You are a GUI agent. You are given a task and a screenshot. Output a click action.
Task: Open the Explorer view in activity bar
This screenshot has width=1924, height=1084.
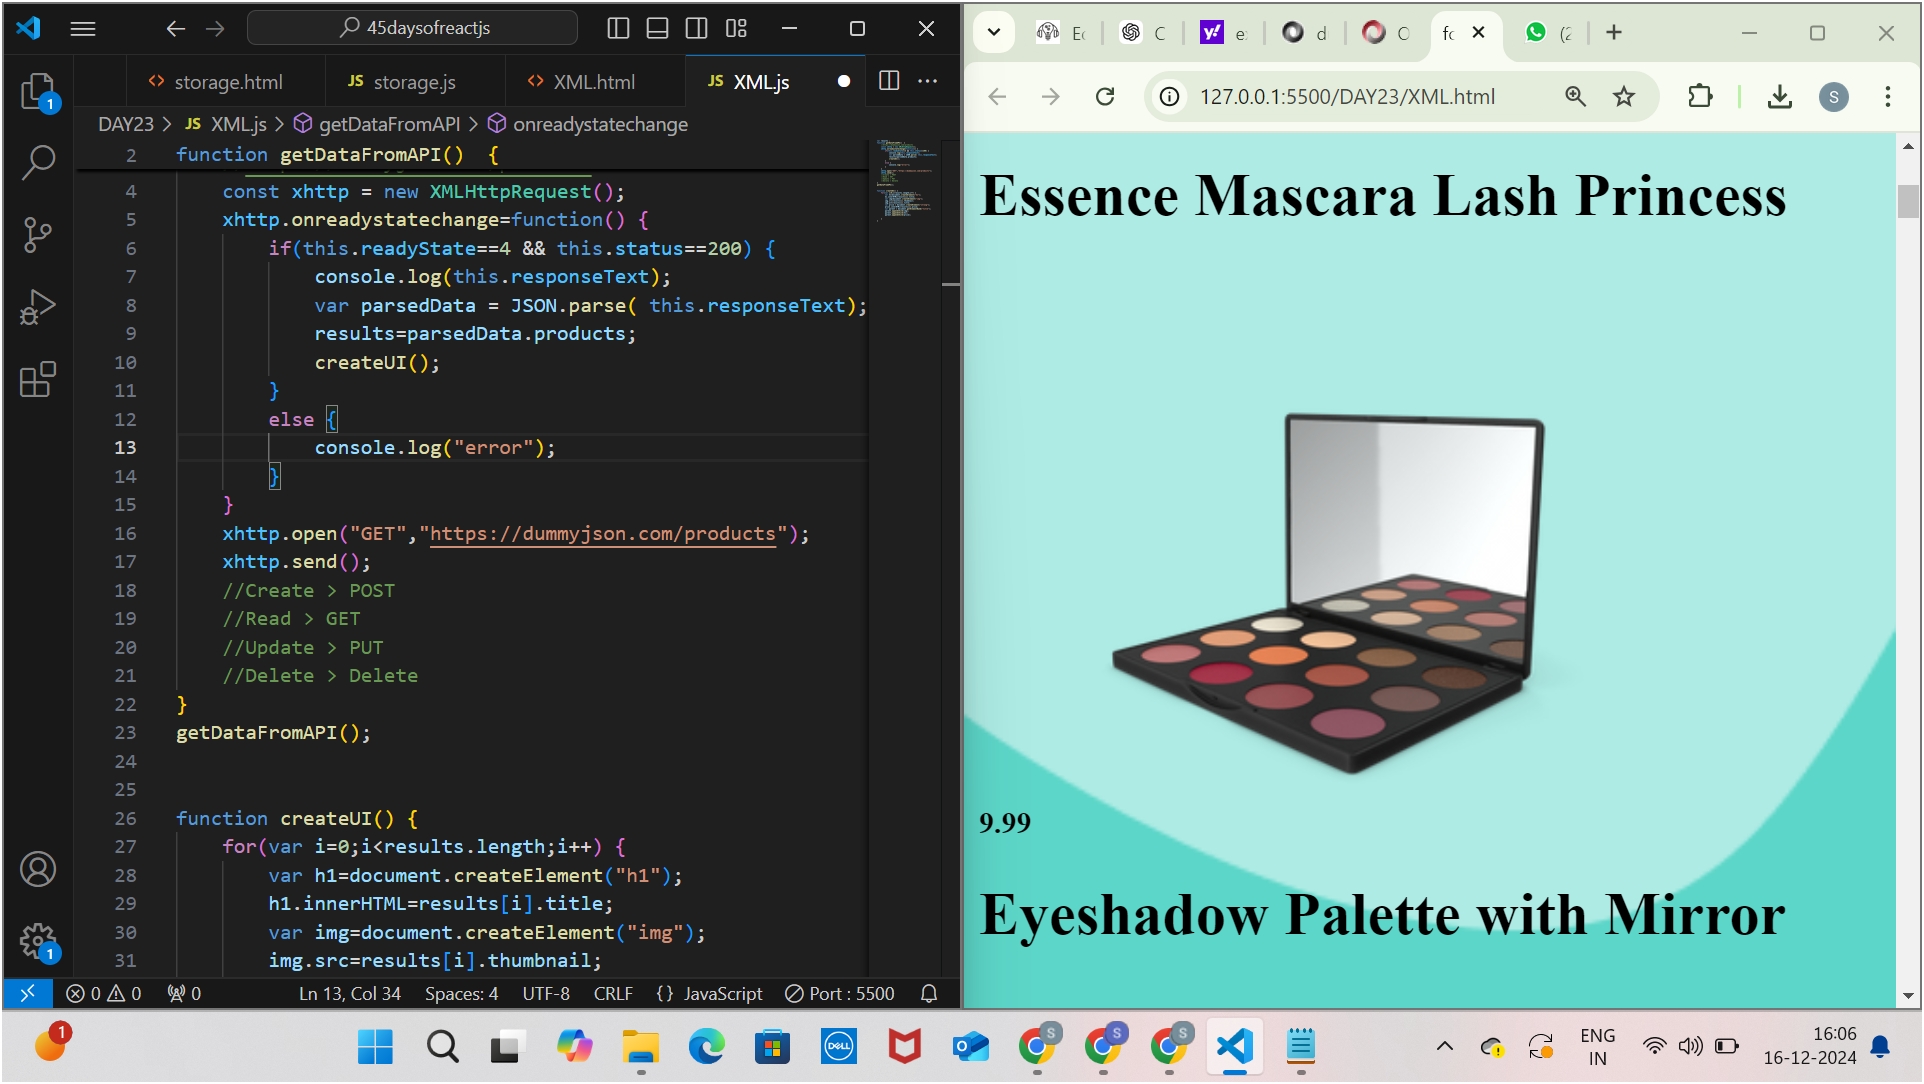(38, 91)
